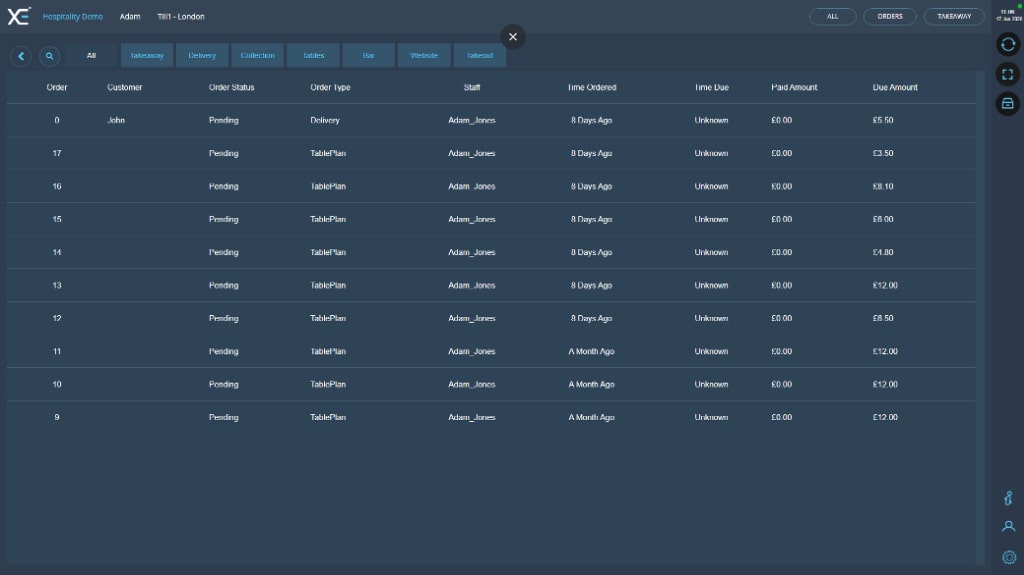Screen dimensions: 1024x575
Task: Open the settings gear icon
Action: click(1008, 557)
